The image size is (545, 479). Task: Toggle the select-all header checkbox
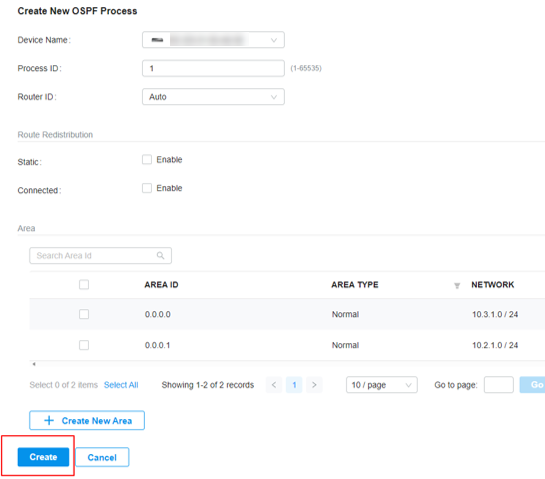84,285
